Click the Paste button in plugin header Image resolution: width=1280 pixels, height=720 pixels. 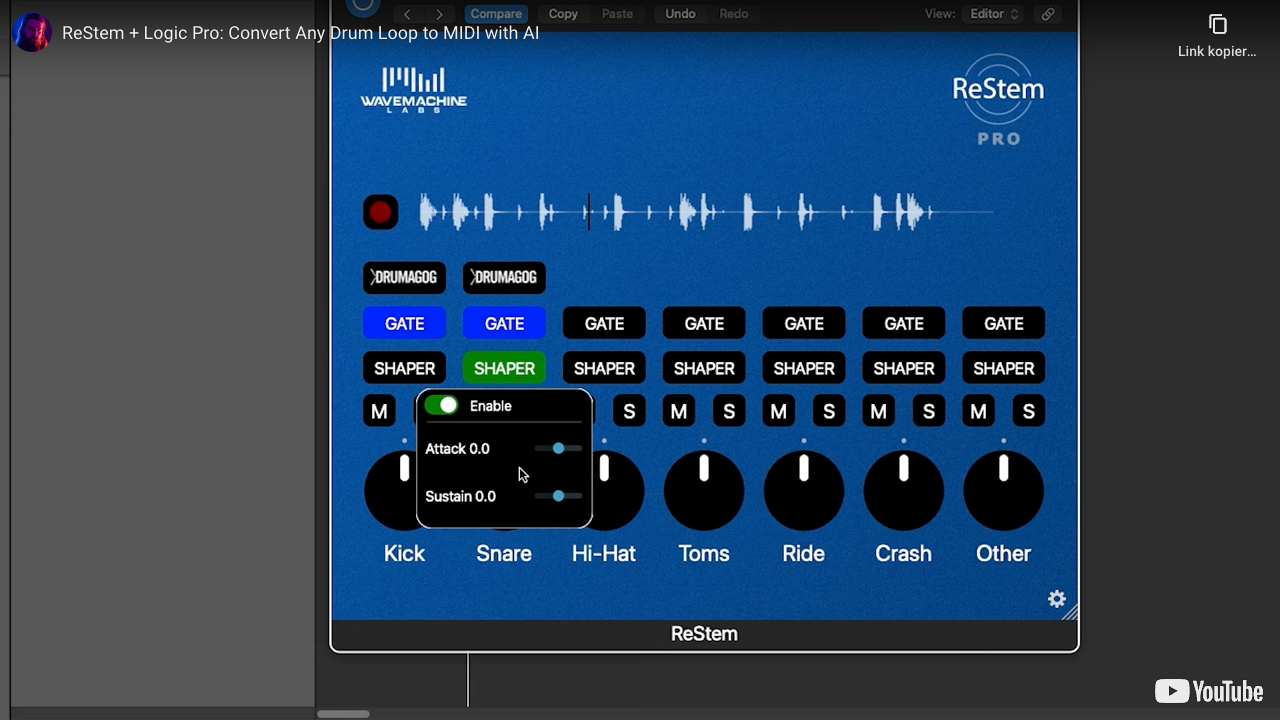pyautogui.click(x=617, y=14)
